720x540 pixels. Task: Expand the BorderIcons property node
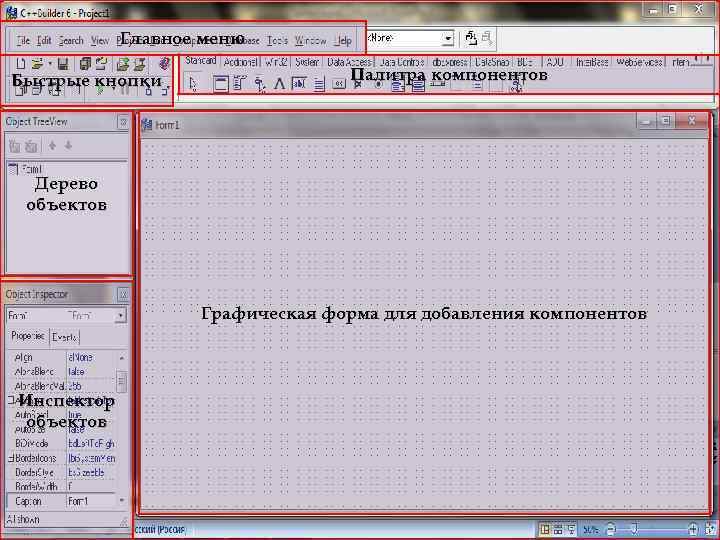coord(11,458)
